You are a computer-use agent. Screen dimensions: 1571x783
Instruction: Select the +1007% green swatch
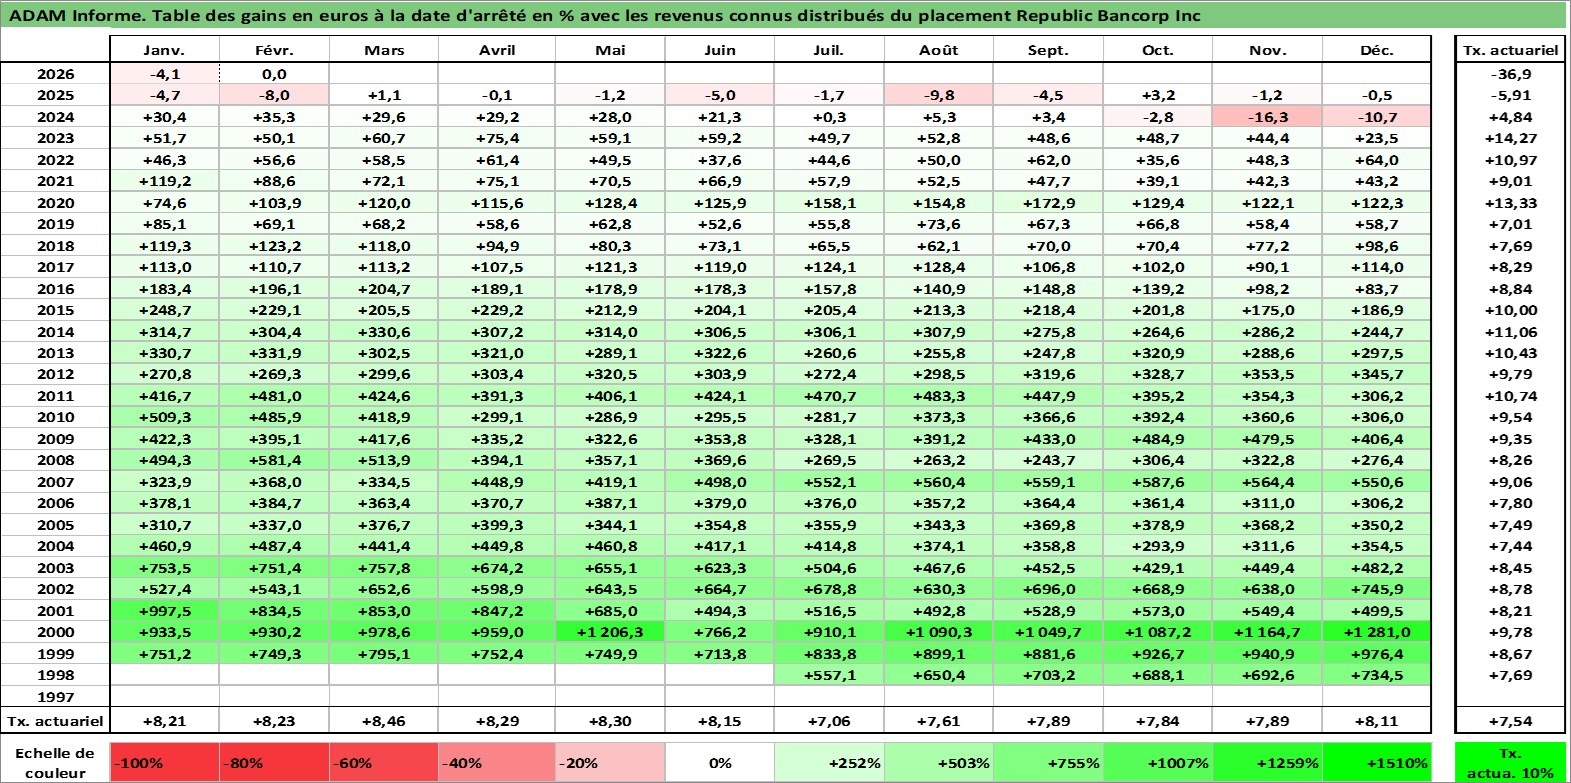point(1158,762)
